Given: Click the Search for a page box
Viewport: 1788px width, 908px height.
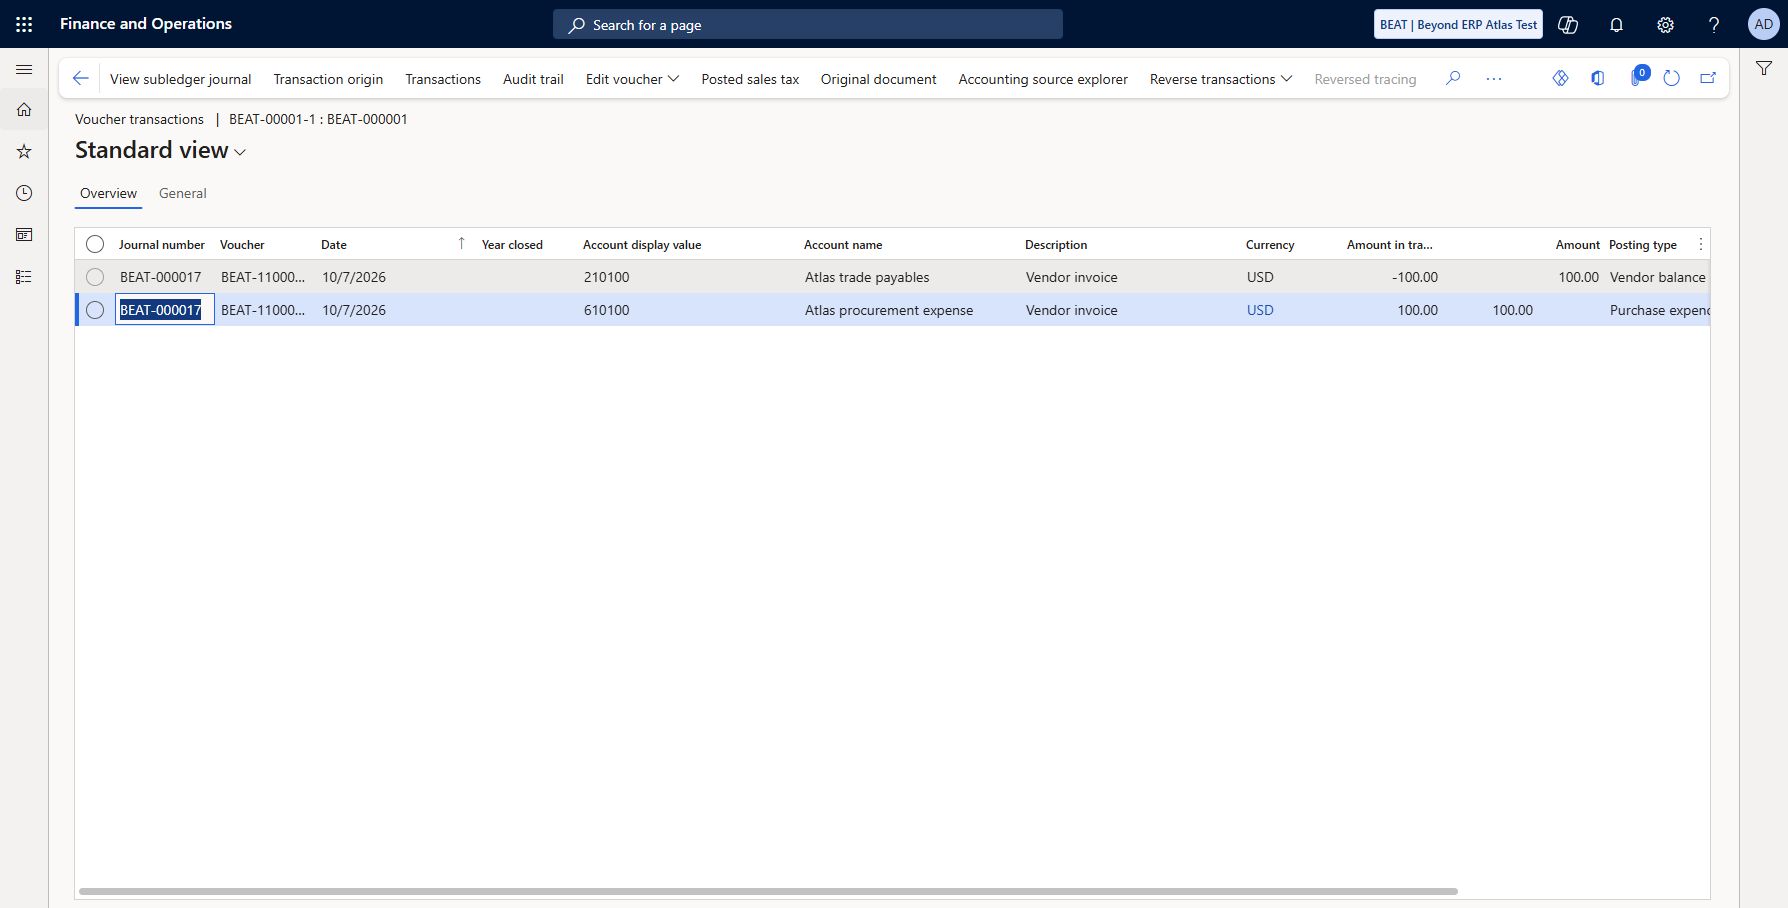Looking at the screenshot, I should click(808, 24).
